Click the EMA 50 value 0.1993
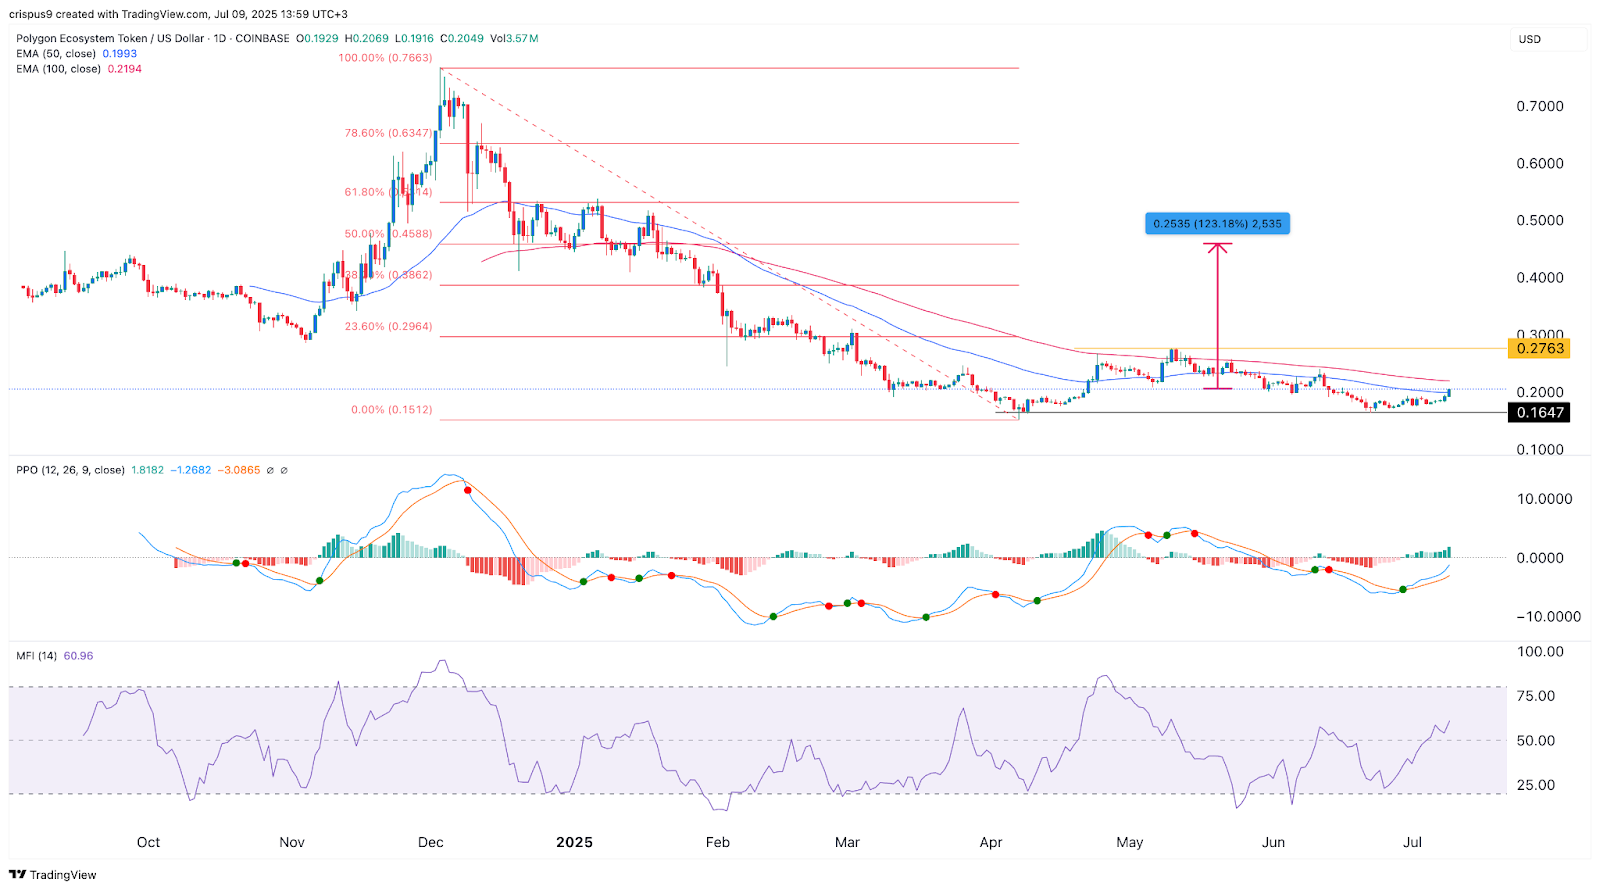The height and width of the screenshot is (890, 1600). (x=120, y=54)
